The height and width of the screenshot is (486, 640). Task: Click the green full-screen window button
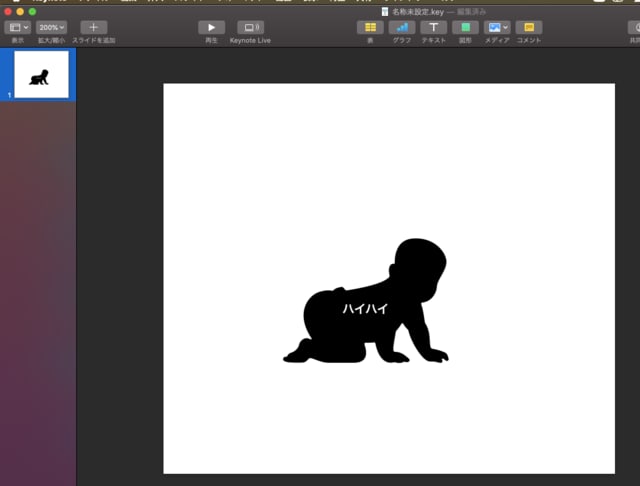pos(32,10)
